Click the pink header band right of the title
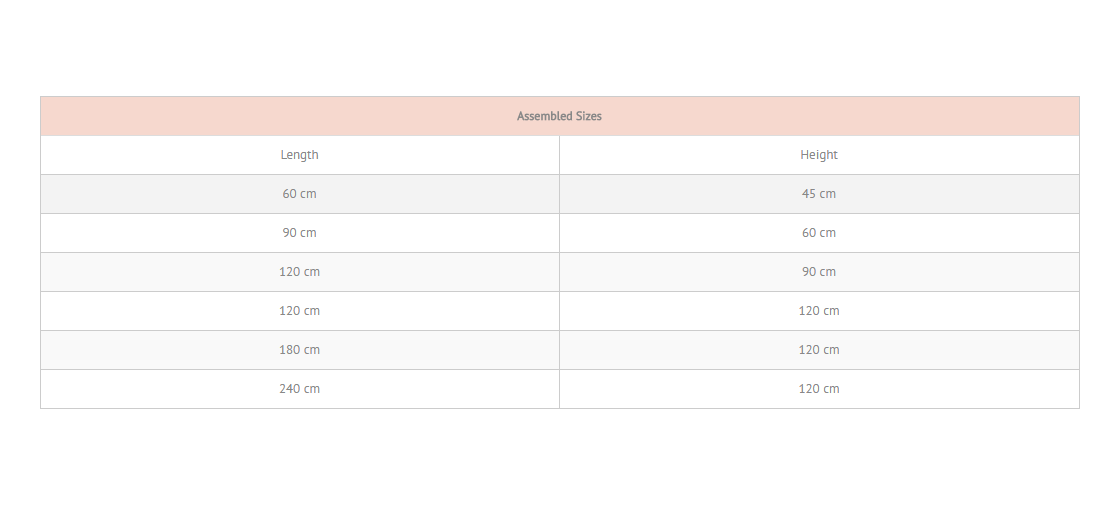1120x520 pixels. 841,116
